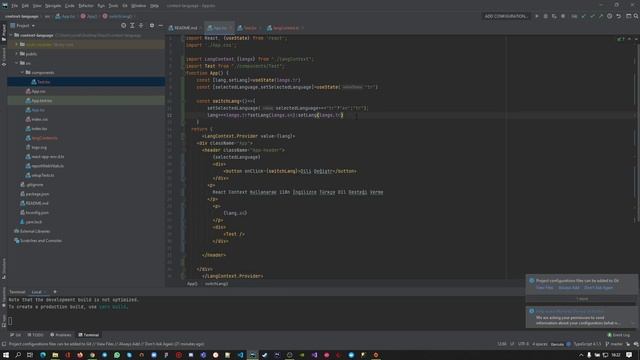The width and height of the screenshot is (640, 360).
Task: Add new terminal tab with plus icon
Action: [55, 292]
